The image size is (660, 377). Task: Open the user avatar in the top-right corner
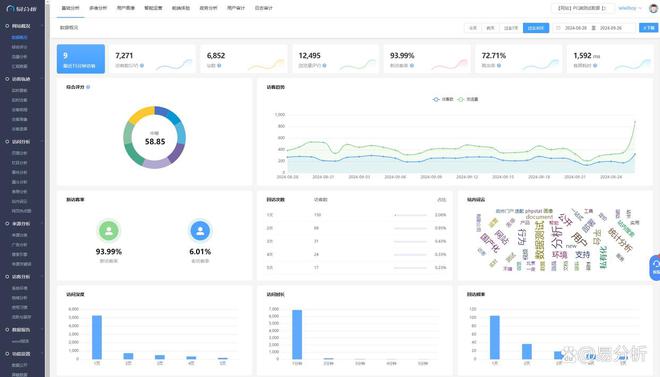[x=653, y=8]
